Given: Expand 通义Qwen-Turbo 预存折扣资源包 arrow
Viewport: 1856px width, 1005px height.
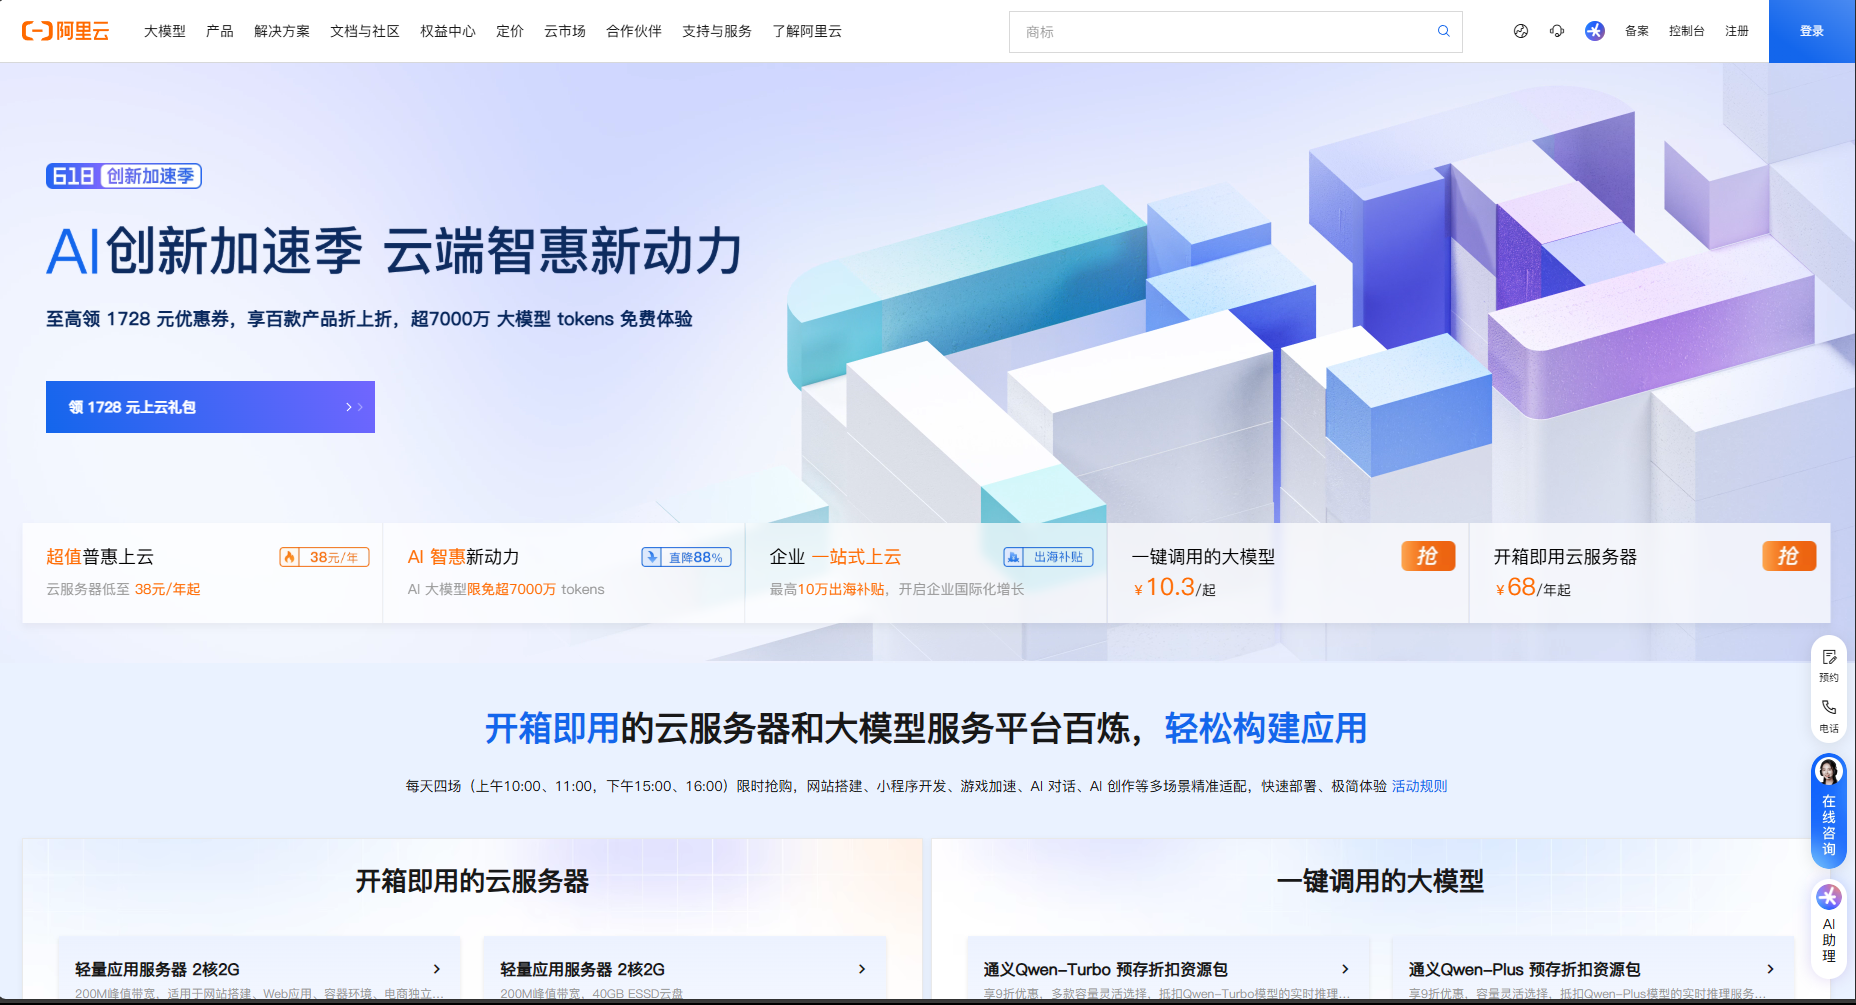Looking at the screenshot, I should coord(1345,969).
